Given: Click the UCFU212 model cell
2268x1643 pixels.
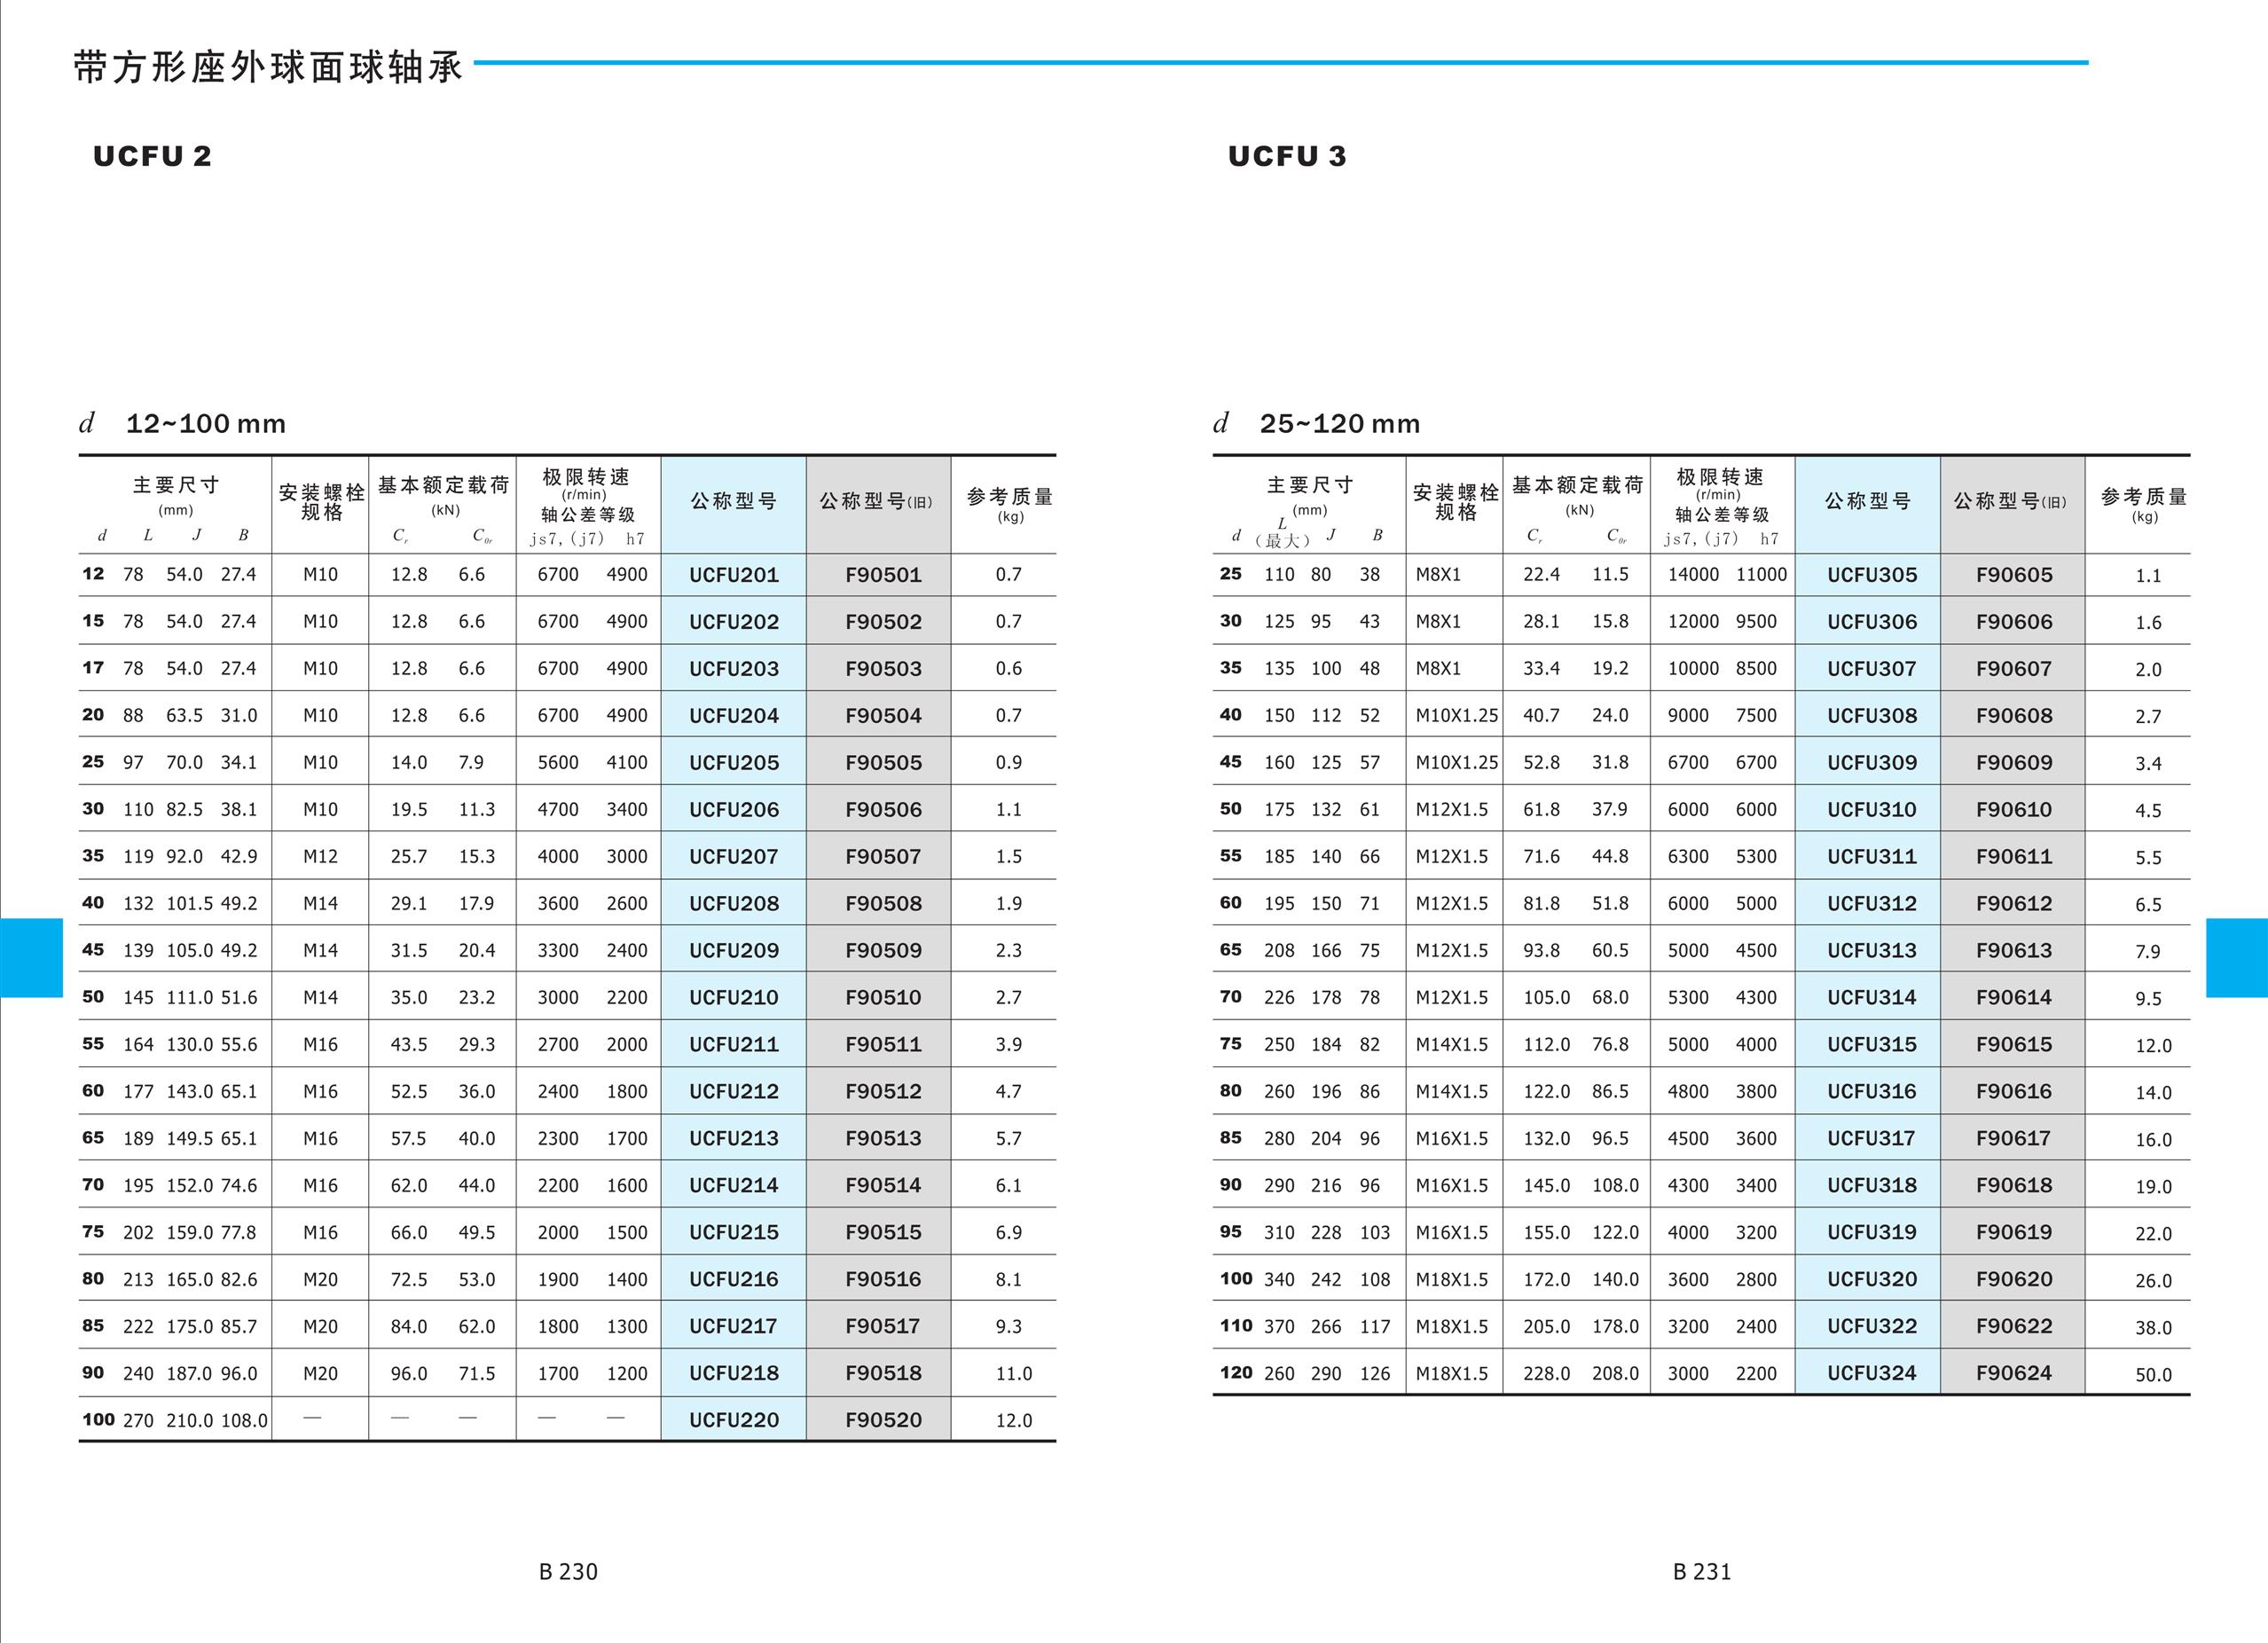Looking at the screenshot, I should point(733,1091).
